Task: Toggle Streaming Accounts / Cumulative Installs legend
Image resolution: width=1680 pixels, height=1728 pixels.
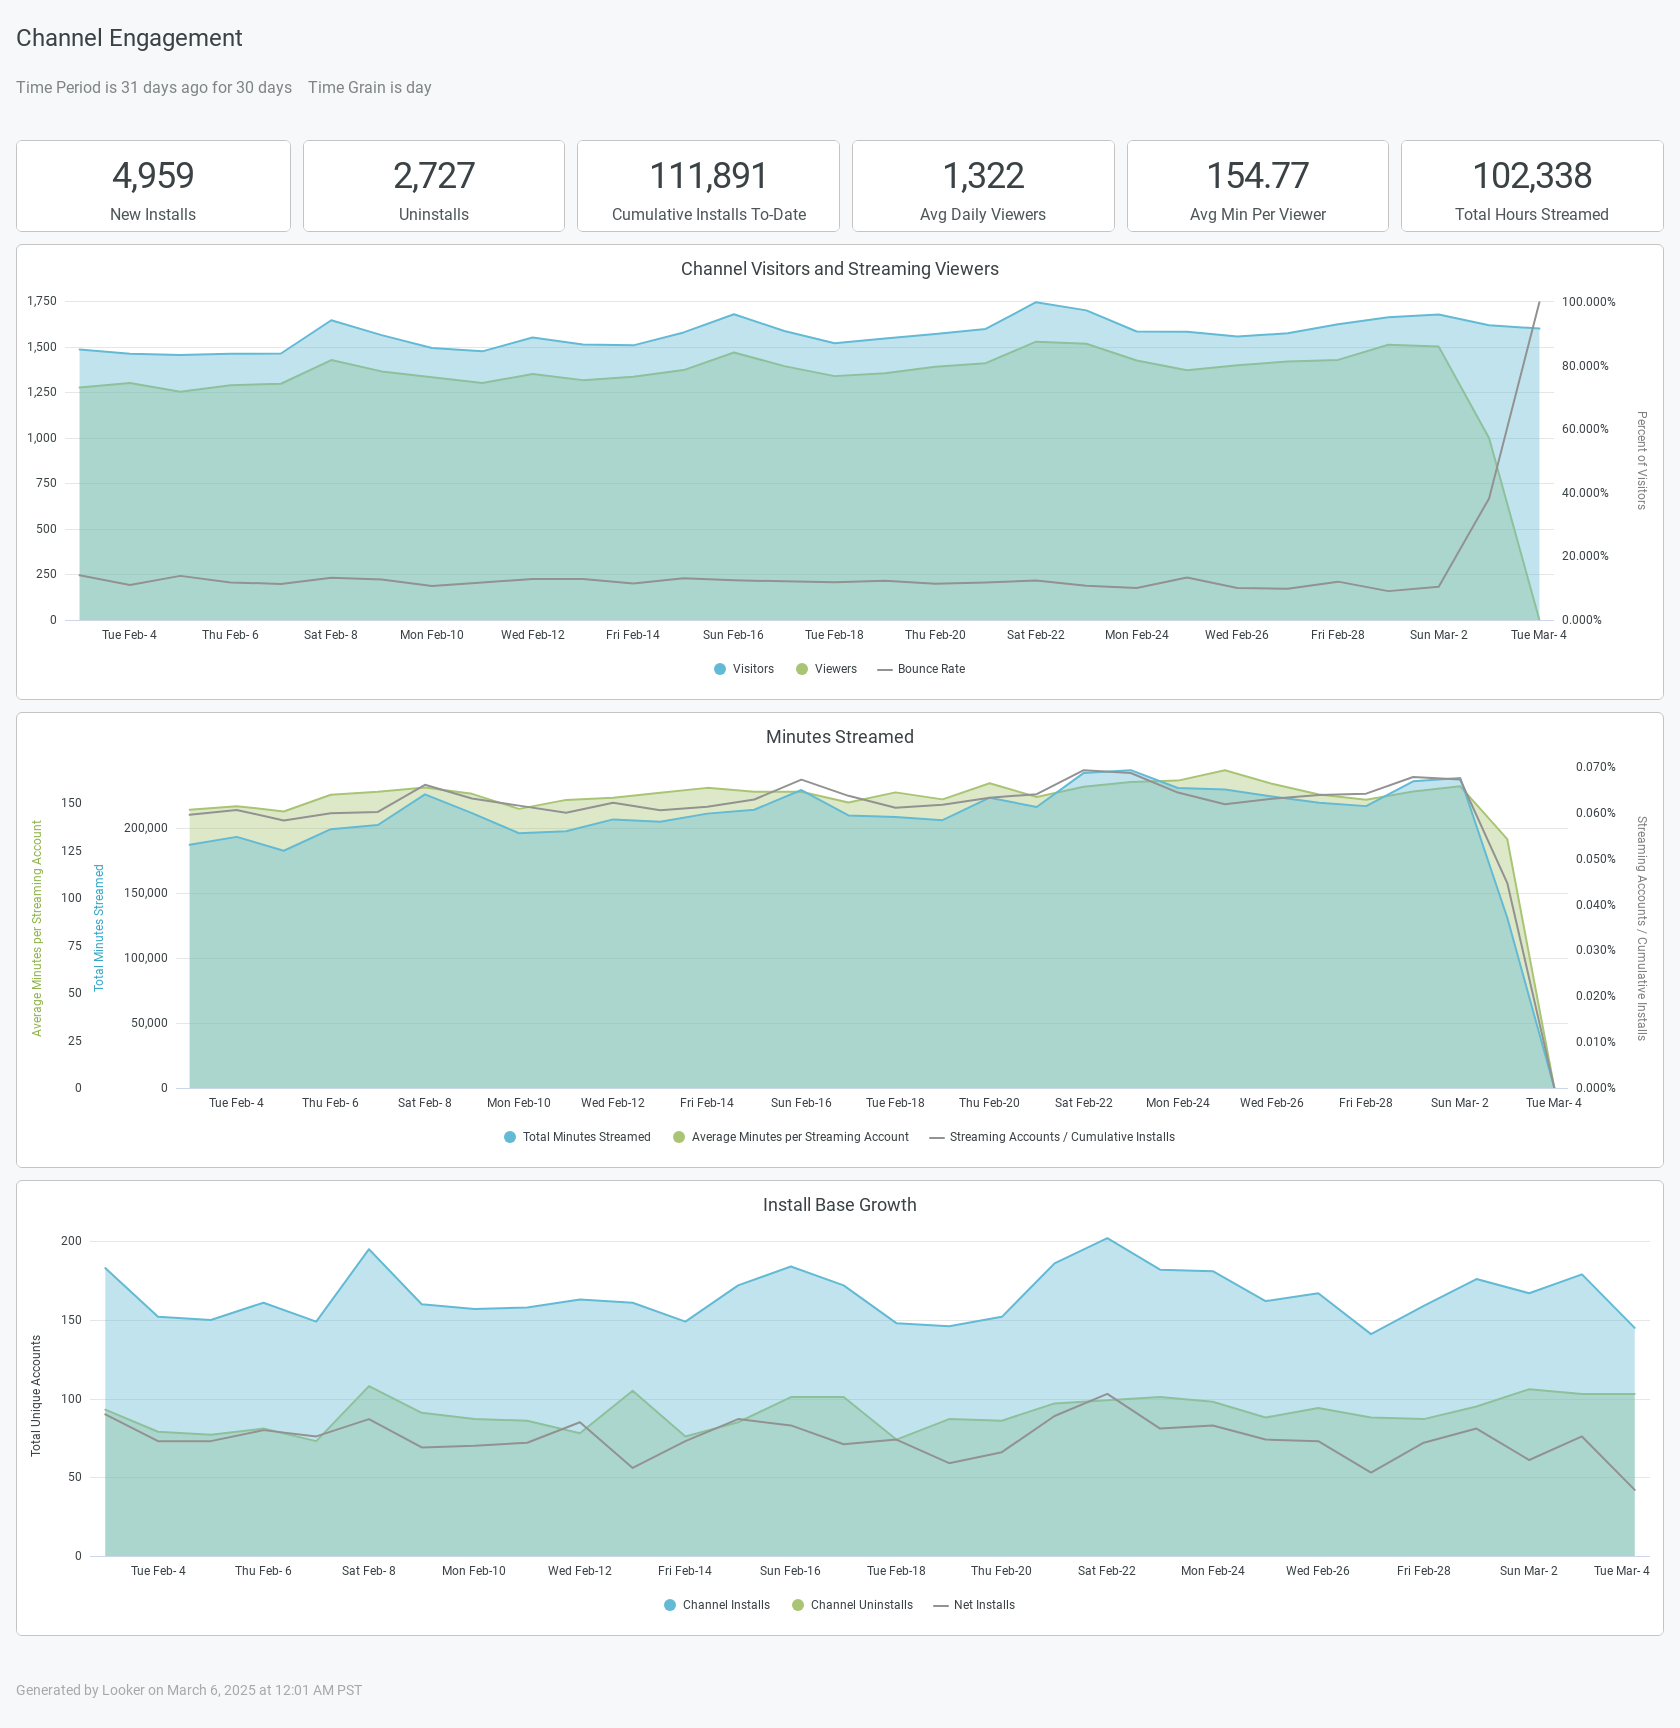Action: click(1052, 1137)
